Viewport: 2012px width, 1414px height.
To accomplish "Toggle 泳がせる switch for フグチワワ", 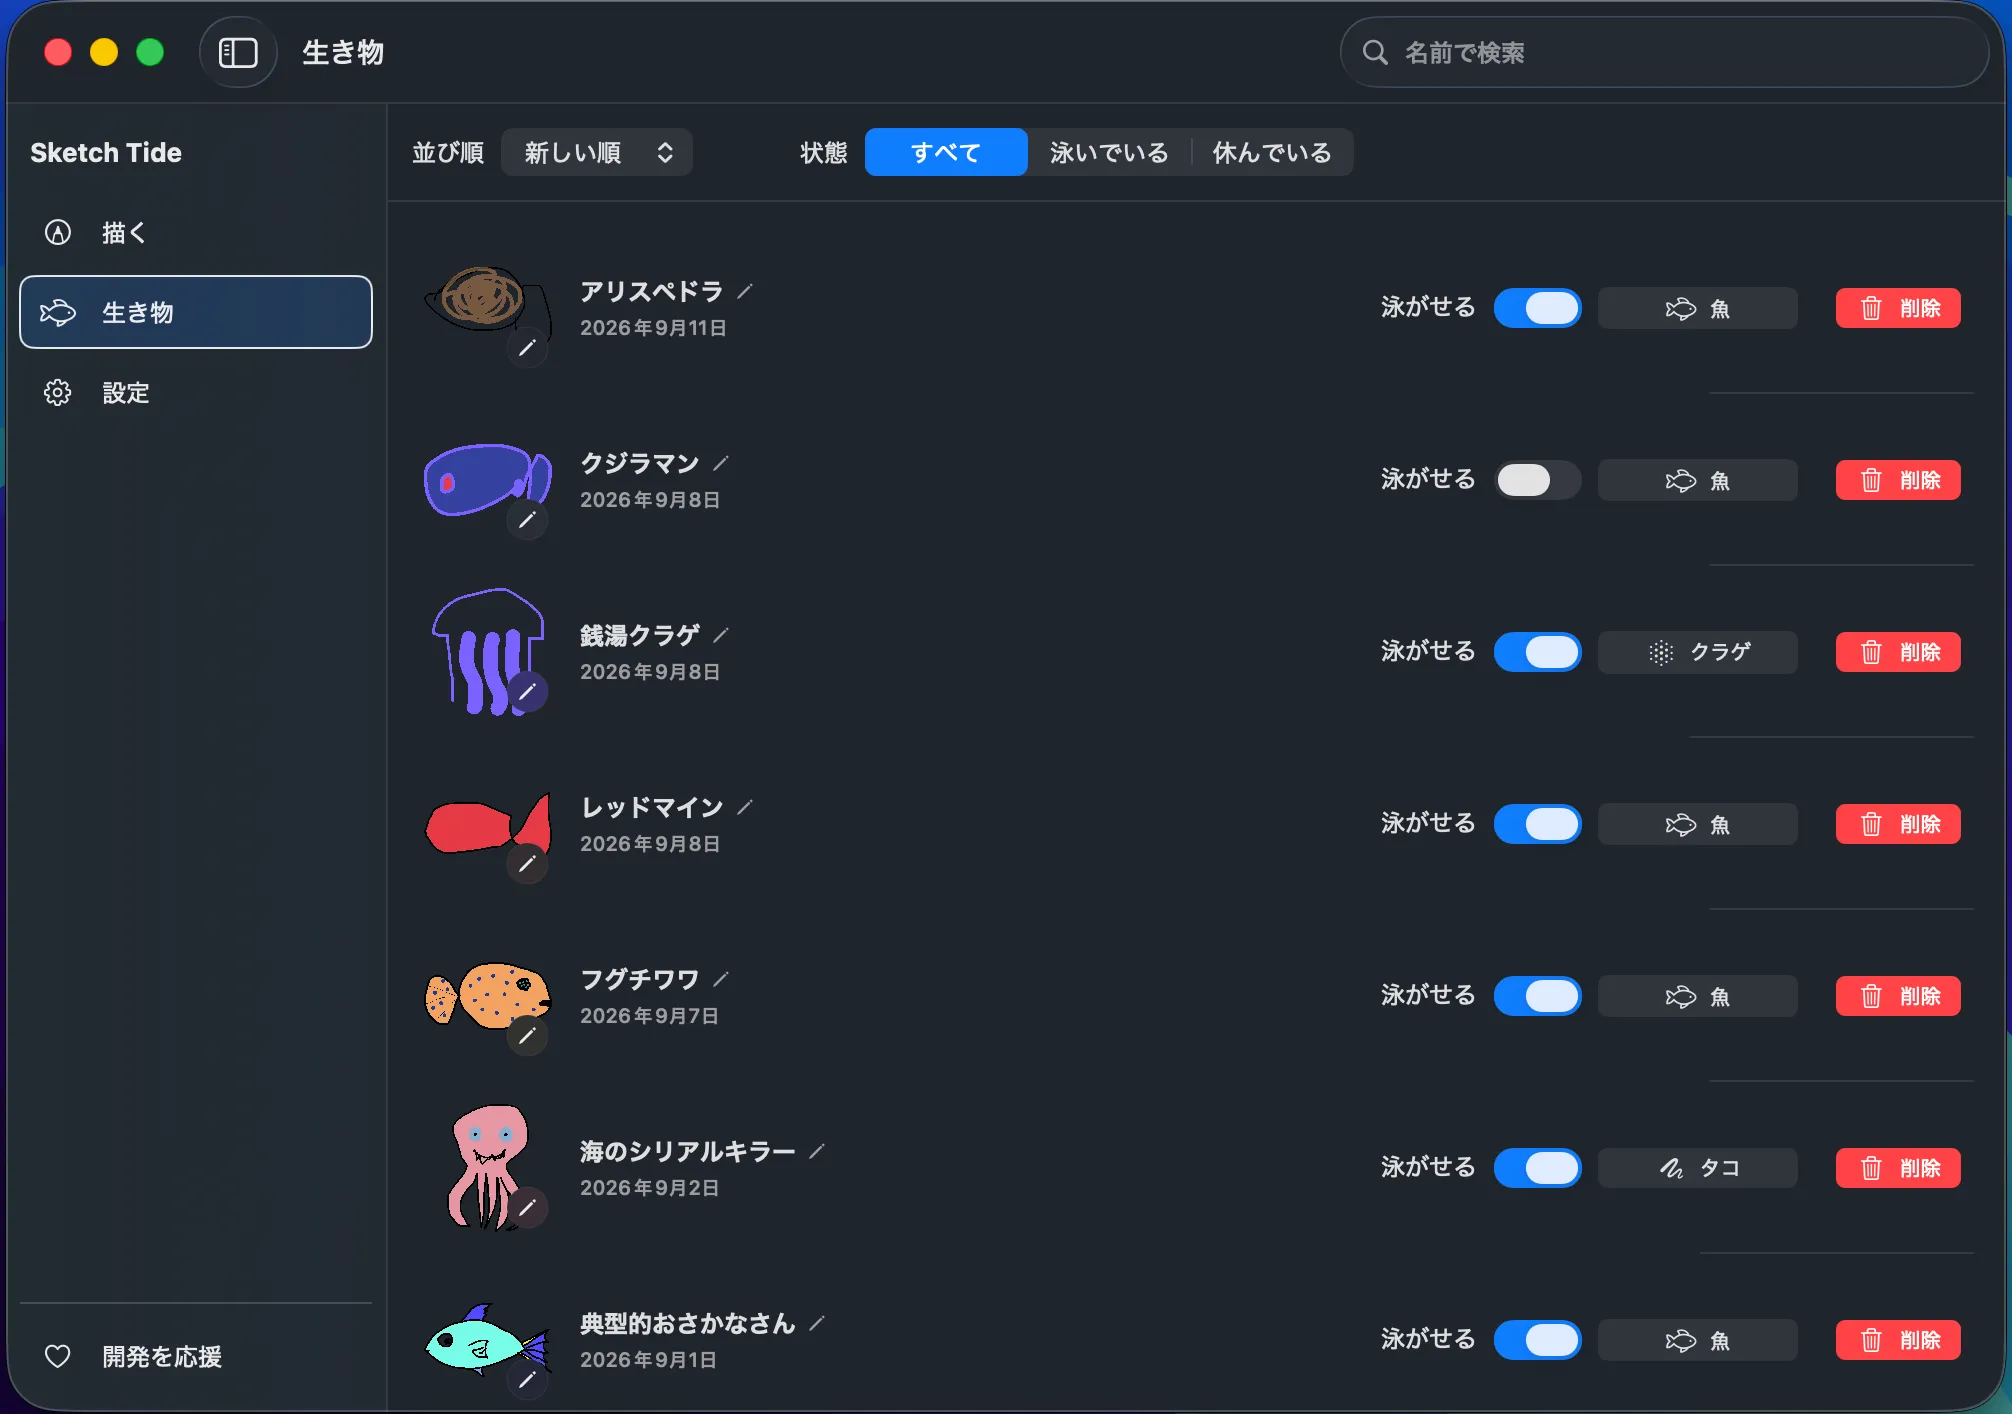I will (1538, 996).
